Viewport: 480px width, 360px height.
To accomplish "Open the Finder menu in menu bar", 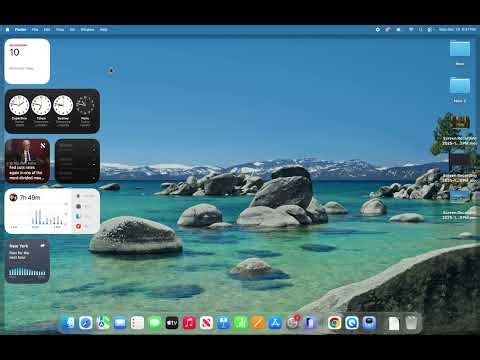I will (21, 30).
